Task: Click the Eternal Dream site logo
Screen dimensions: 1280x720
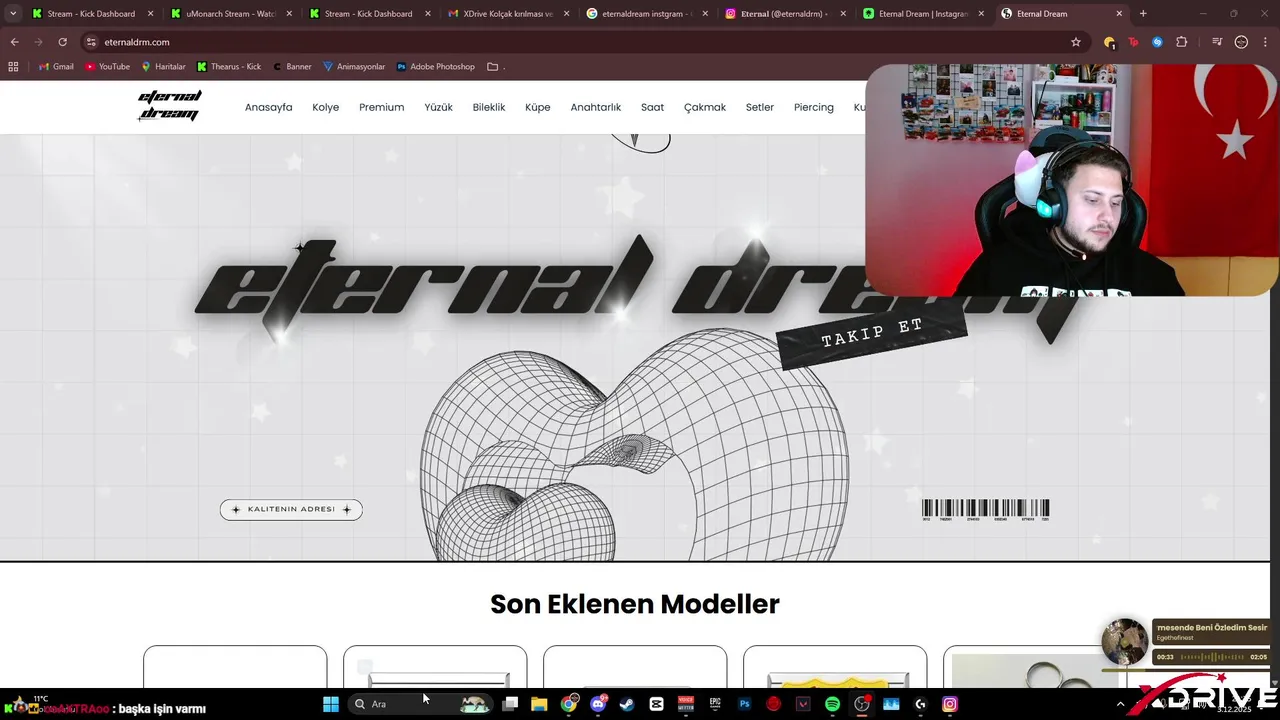Action: click(170, 106)
